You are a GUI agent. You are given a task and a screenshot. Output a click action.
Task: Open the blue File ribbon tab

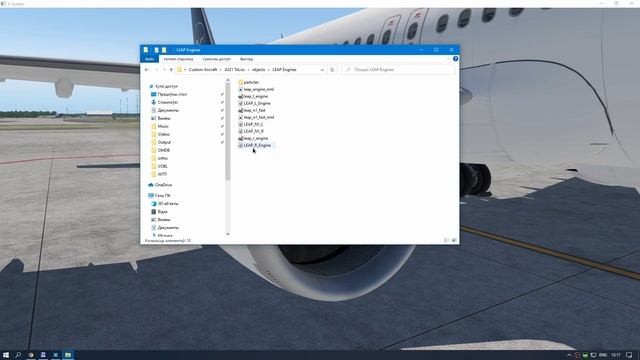pos(150,59)
